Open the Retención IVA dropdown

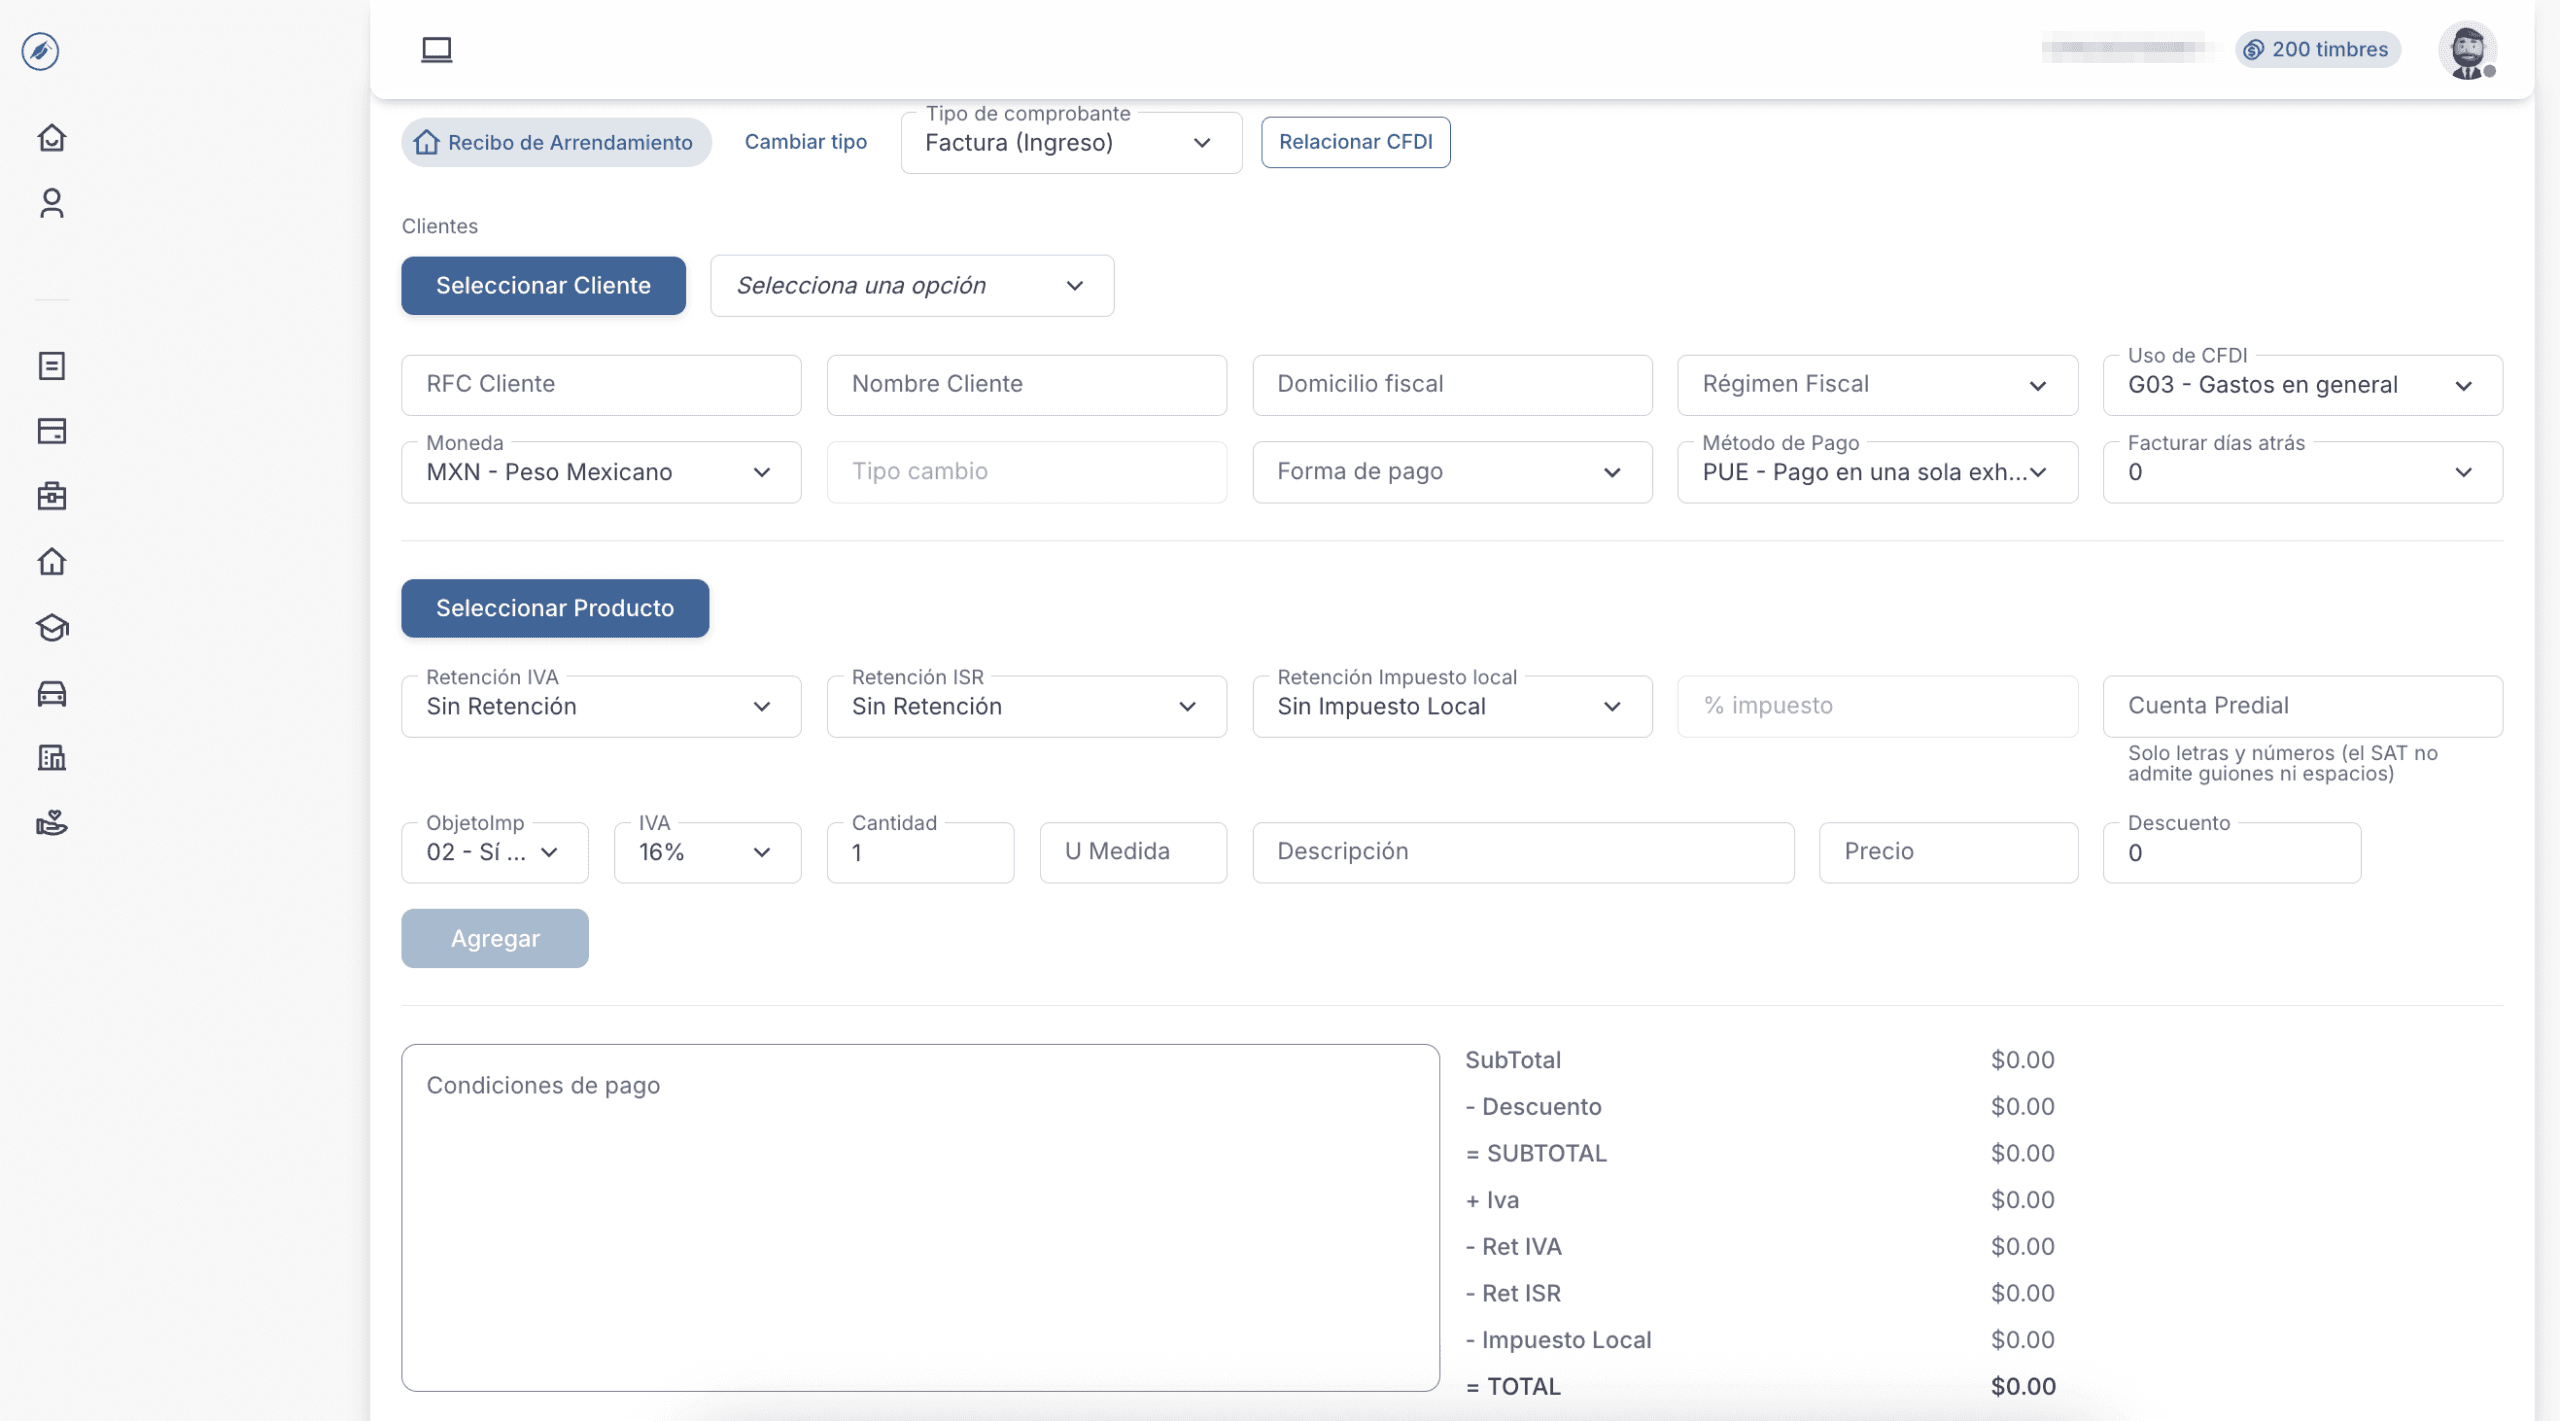tap(601, 706)
